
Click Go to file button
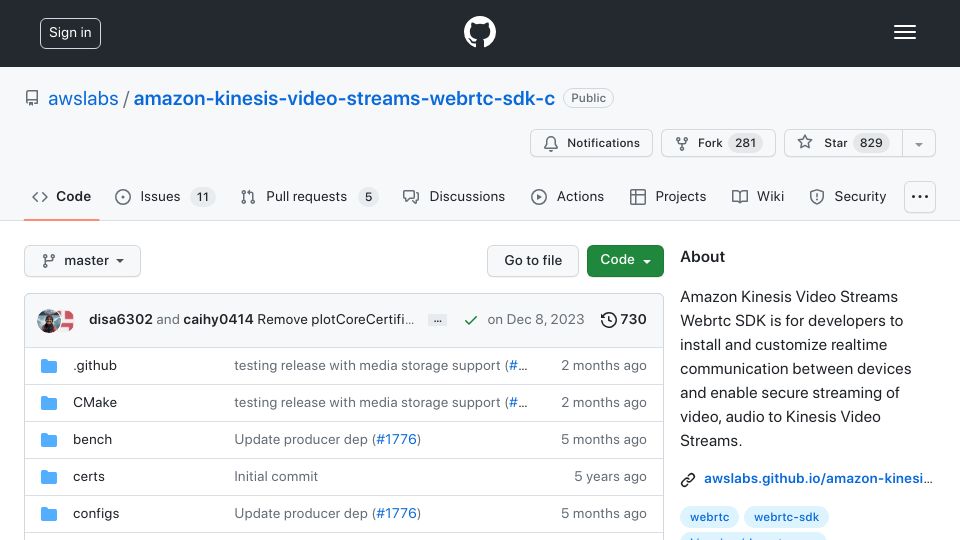coord(533,261)
